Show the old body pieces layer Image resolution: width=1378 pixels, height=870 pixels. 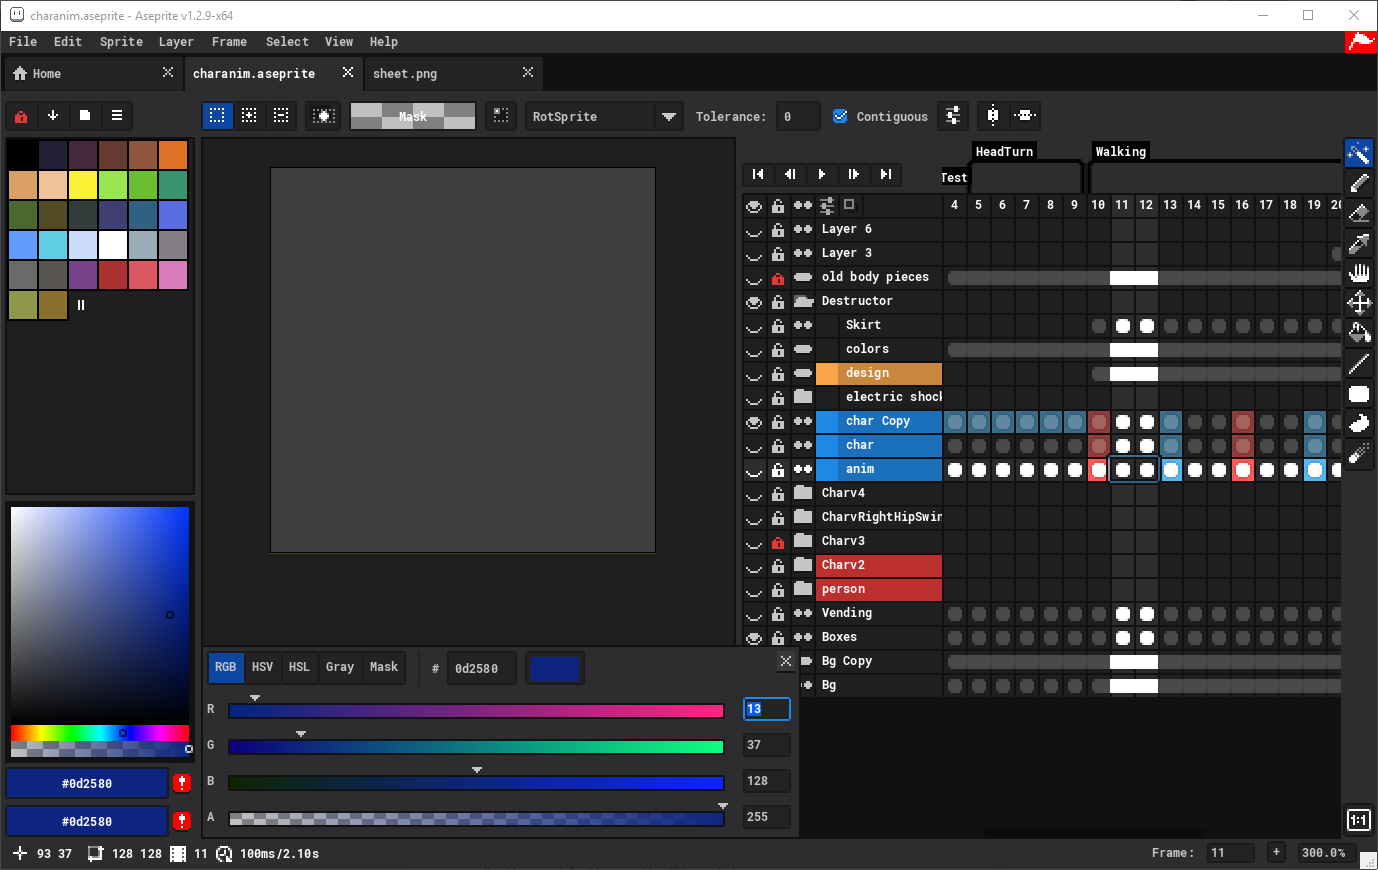[x=754, y=277]
